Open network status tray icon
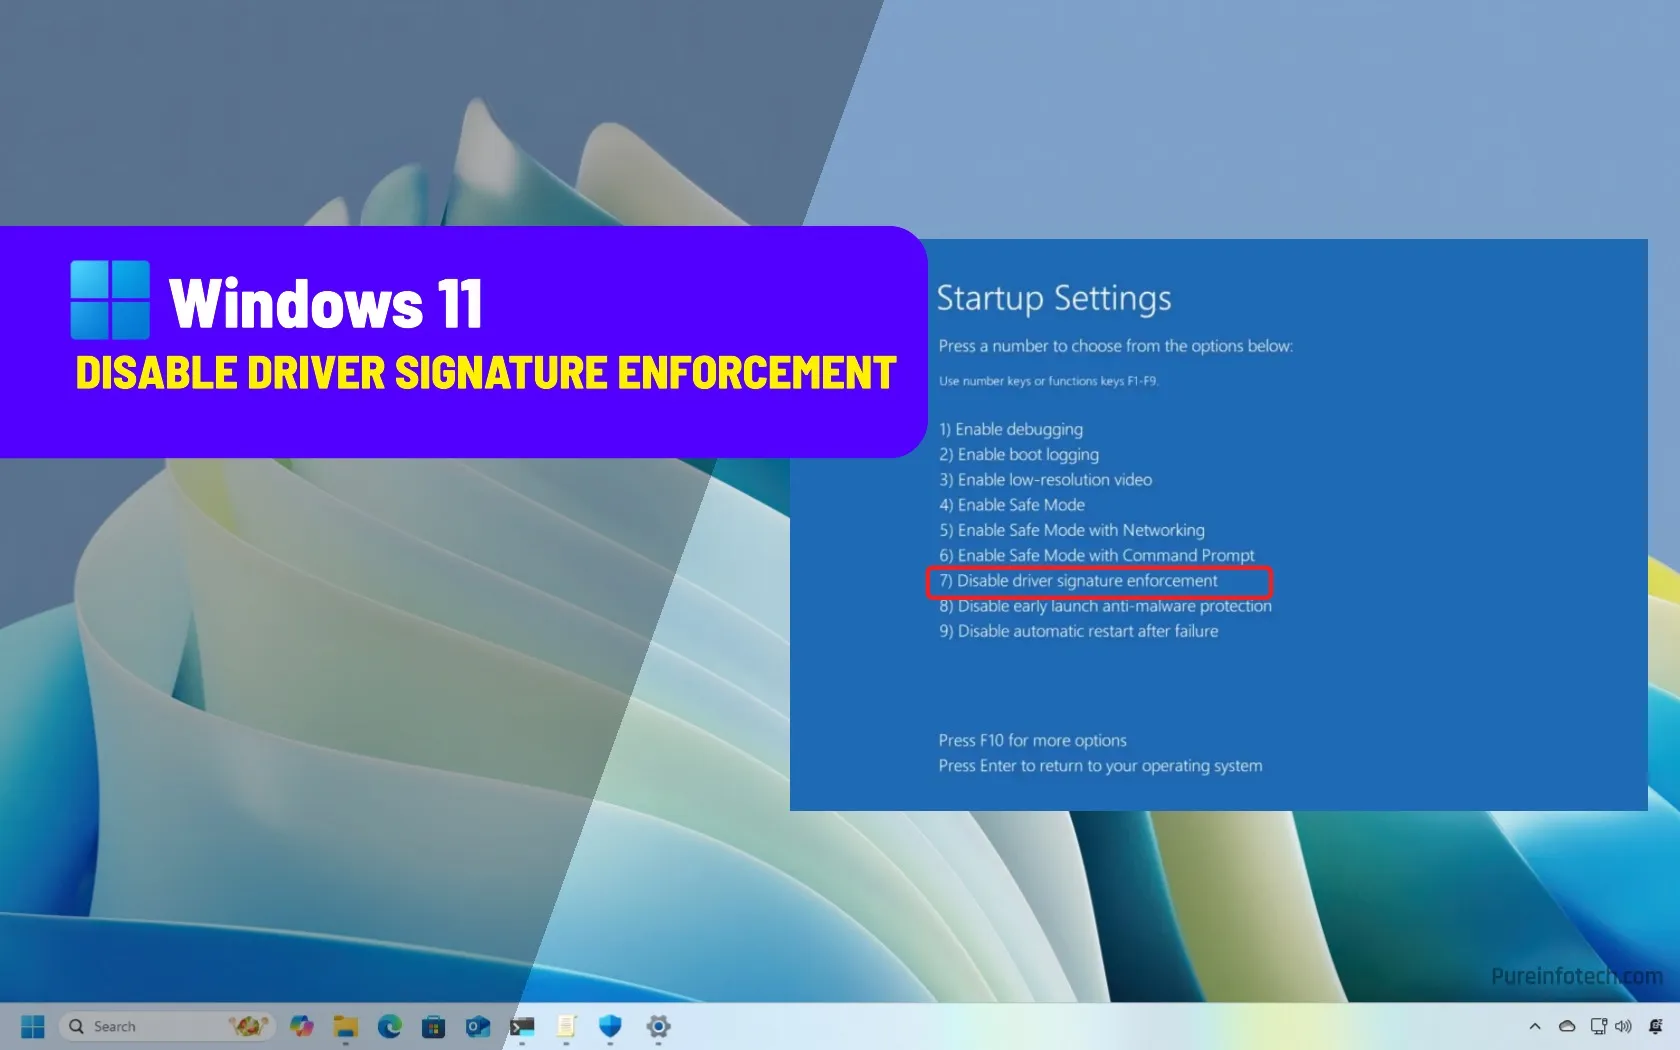The image size is (1680, 1050). pos(1598,1026)
